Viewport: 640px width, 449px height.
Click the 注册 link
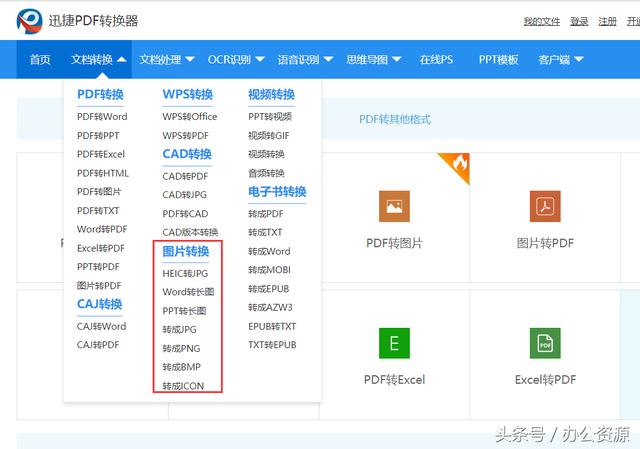click(x=607, y=21)
